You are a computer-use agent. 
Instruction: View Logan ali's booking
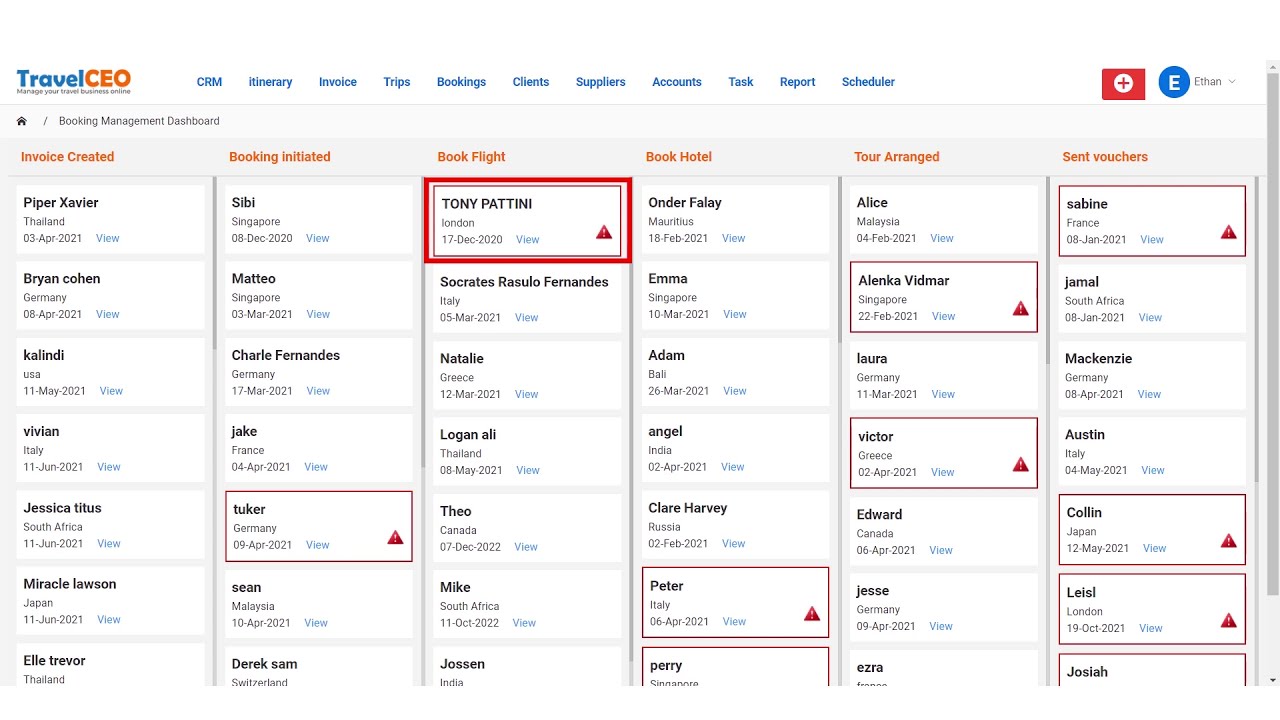[x=528, y=470]
